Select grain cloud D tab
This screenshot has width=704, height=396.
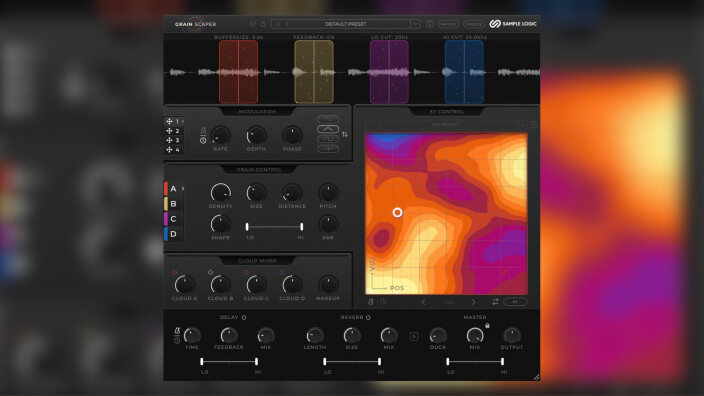(173, 234)
